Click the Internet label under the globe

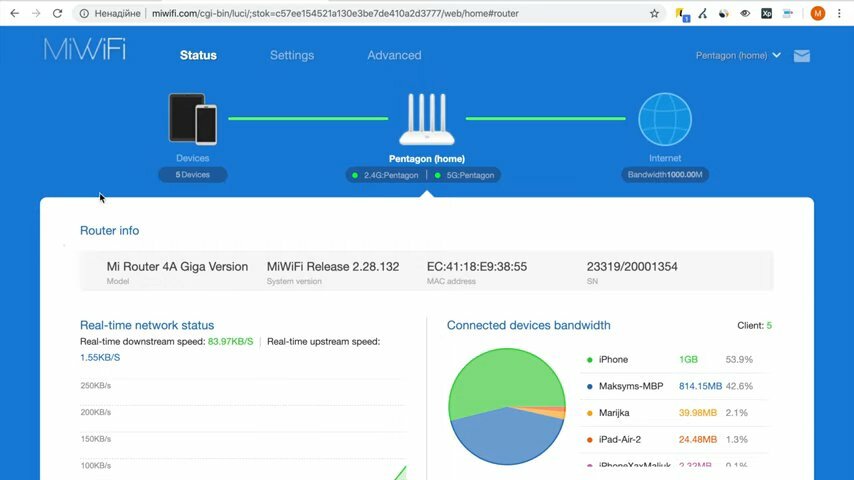(x=665, y=158)
